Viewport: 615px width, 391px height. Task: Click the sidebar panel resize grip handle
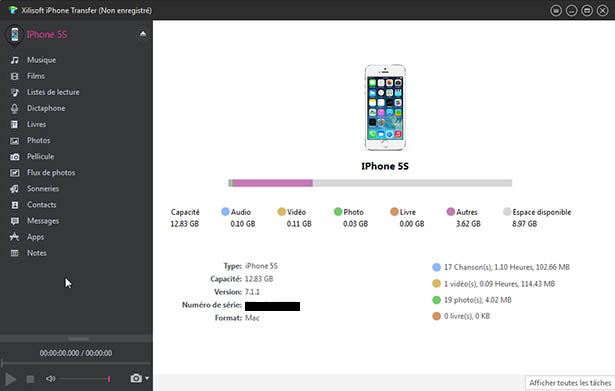coord(78,338)
